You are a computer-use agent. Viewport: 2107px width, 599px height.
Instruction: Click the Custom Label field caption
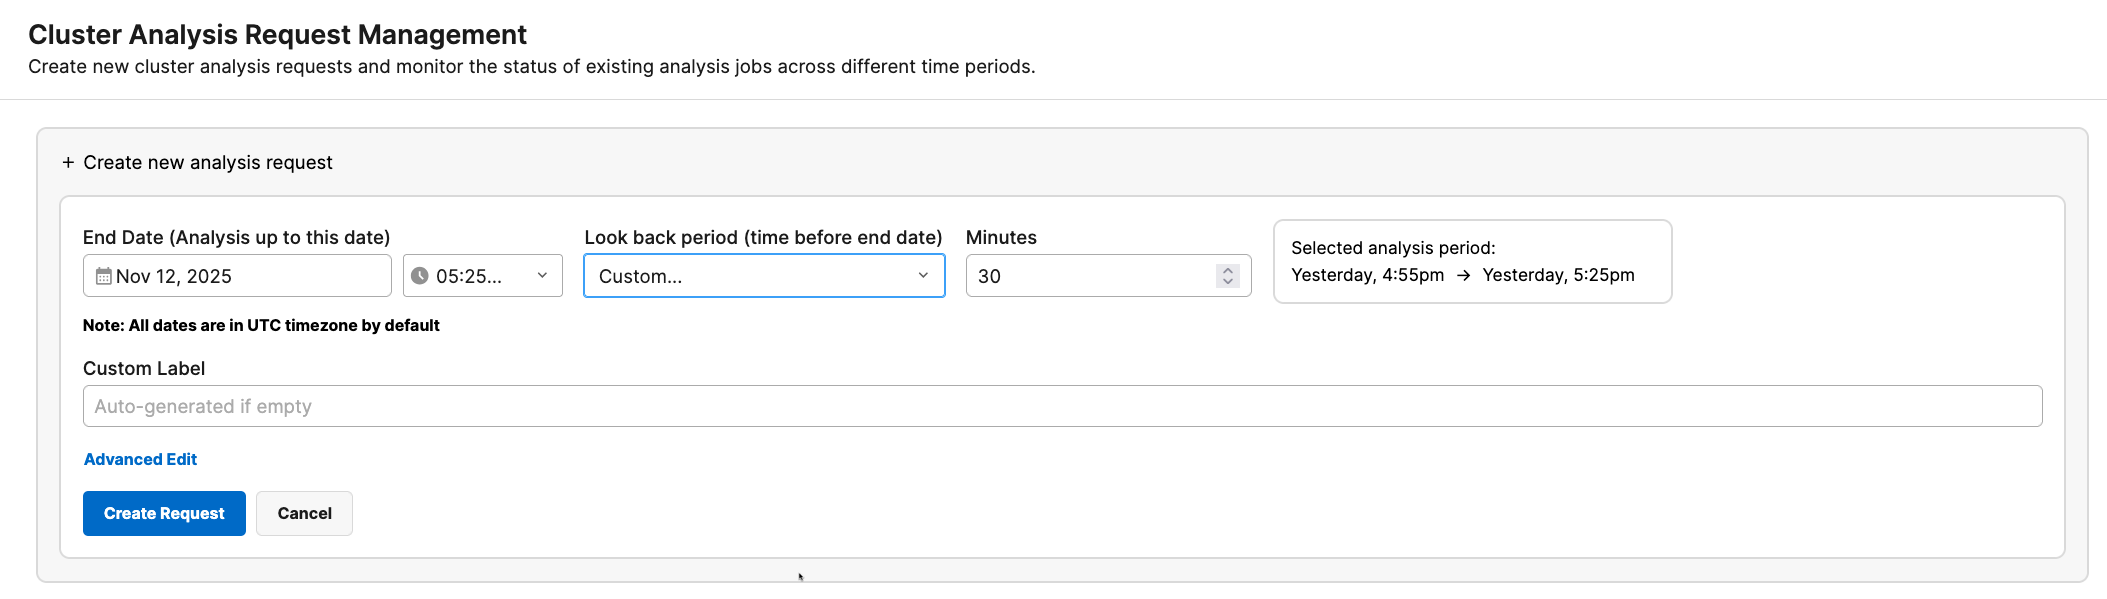pyautogui.click(x=144, y=368)
